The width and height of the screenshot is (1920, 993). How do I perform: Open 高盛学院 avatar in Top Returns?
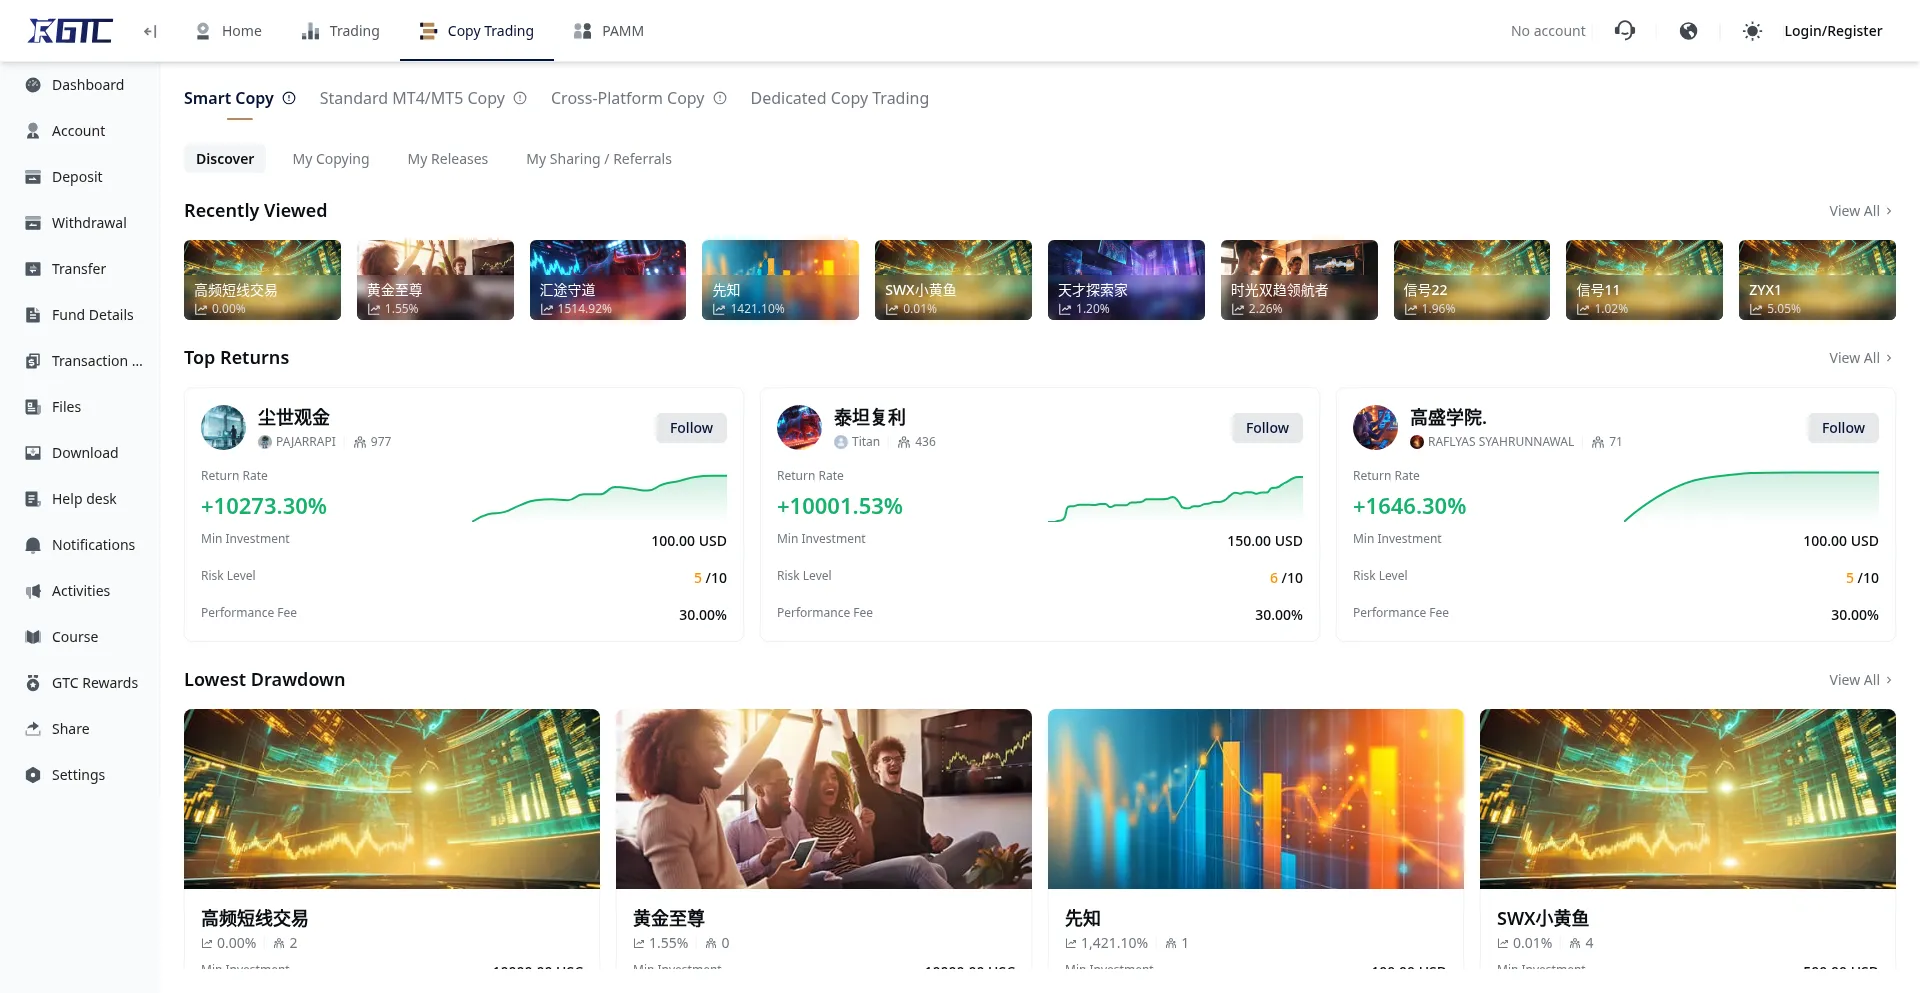click(x=1375, y=427)
